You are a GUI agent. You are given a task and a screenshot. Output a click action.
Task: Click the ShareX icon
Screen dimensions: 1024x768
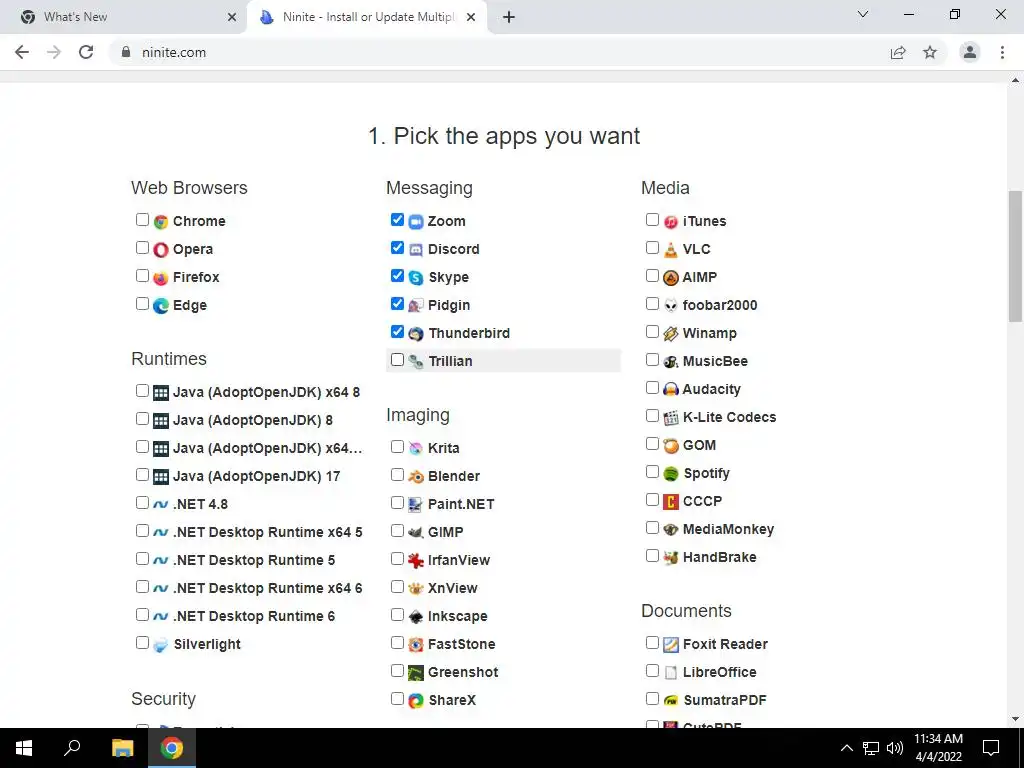pyautogui.click(x=416, y=701)
